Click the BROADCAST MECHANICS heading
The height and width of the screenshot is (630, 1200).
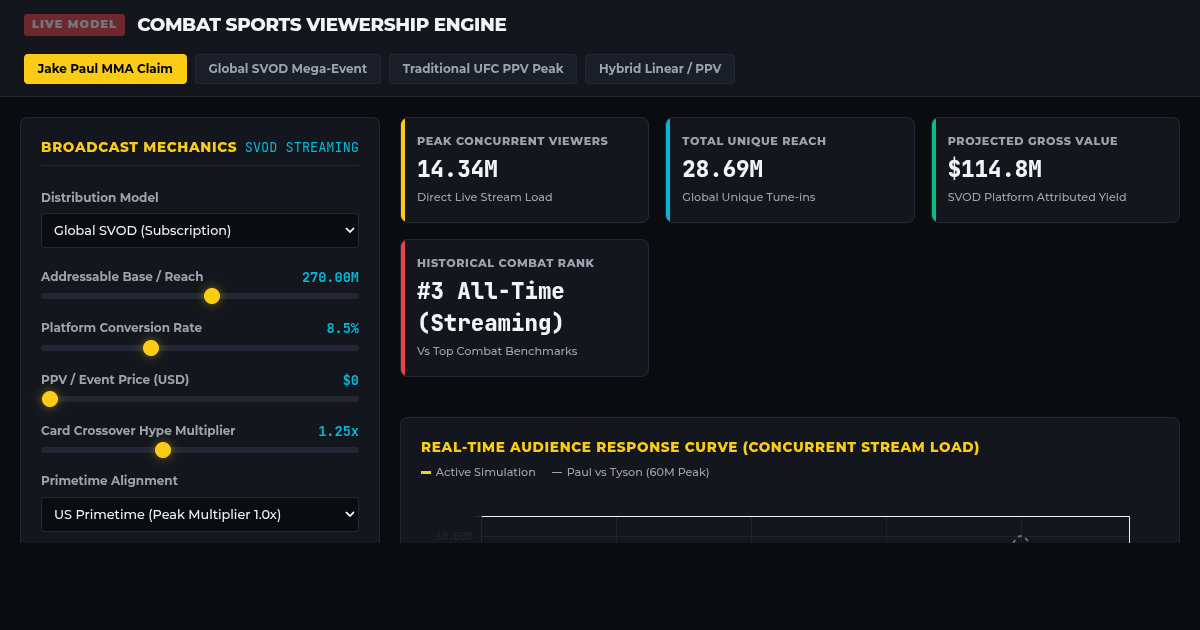pyautogui.click(x=139, y=147)
